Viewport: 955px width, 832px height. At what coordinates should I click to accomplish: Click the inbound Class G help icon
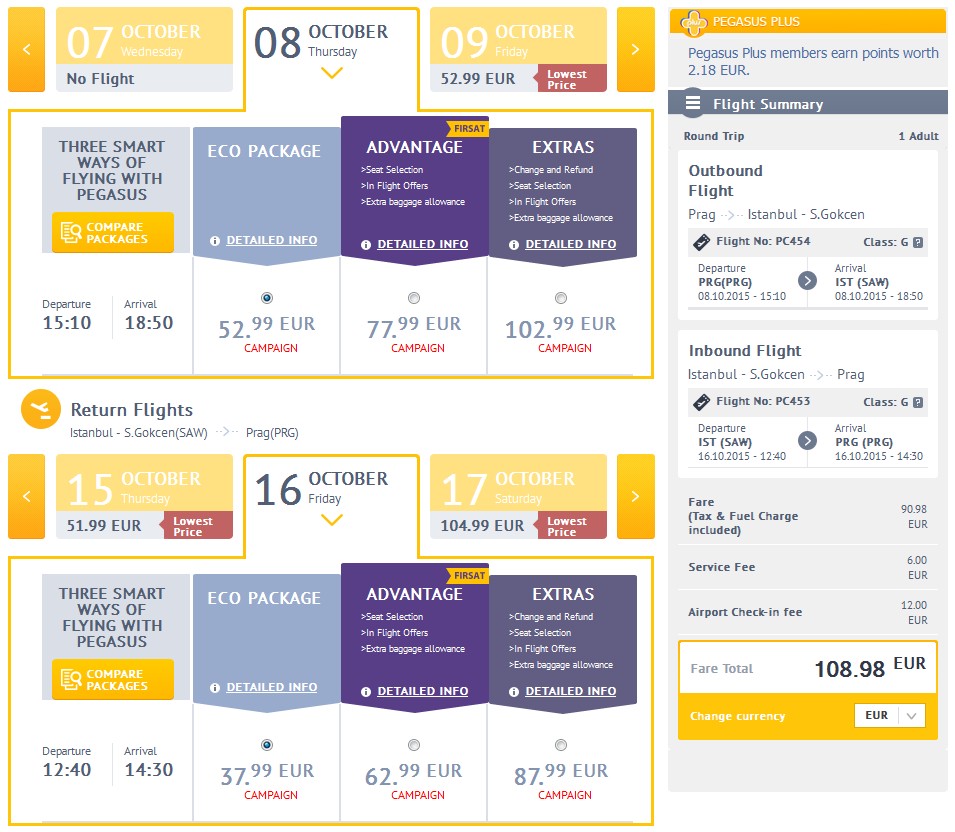[918, 403]
